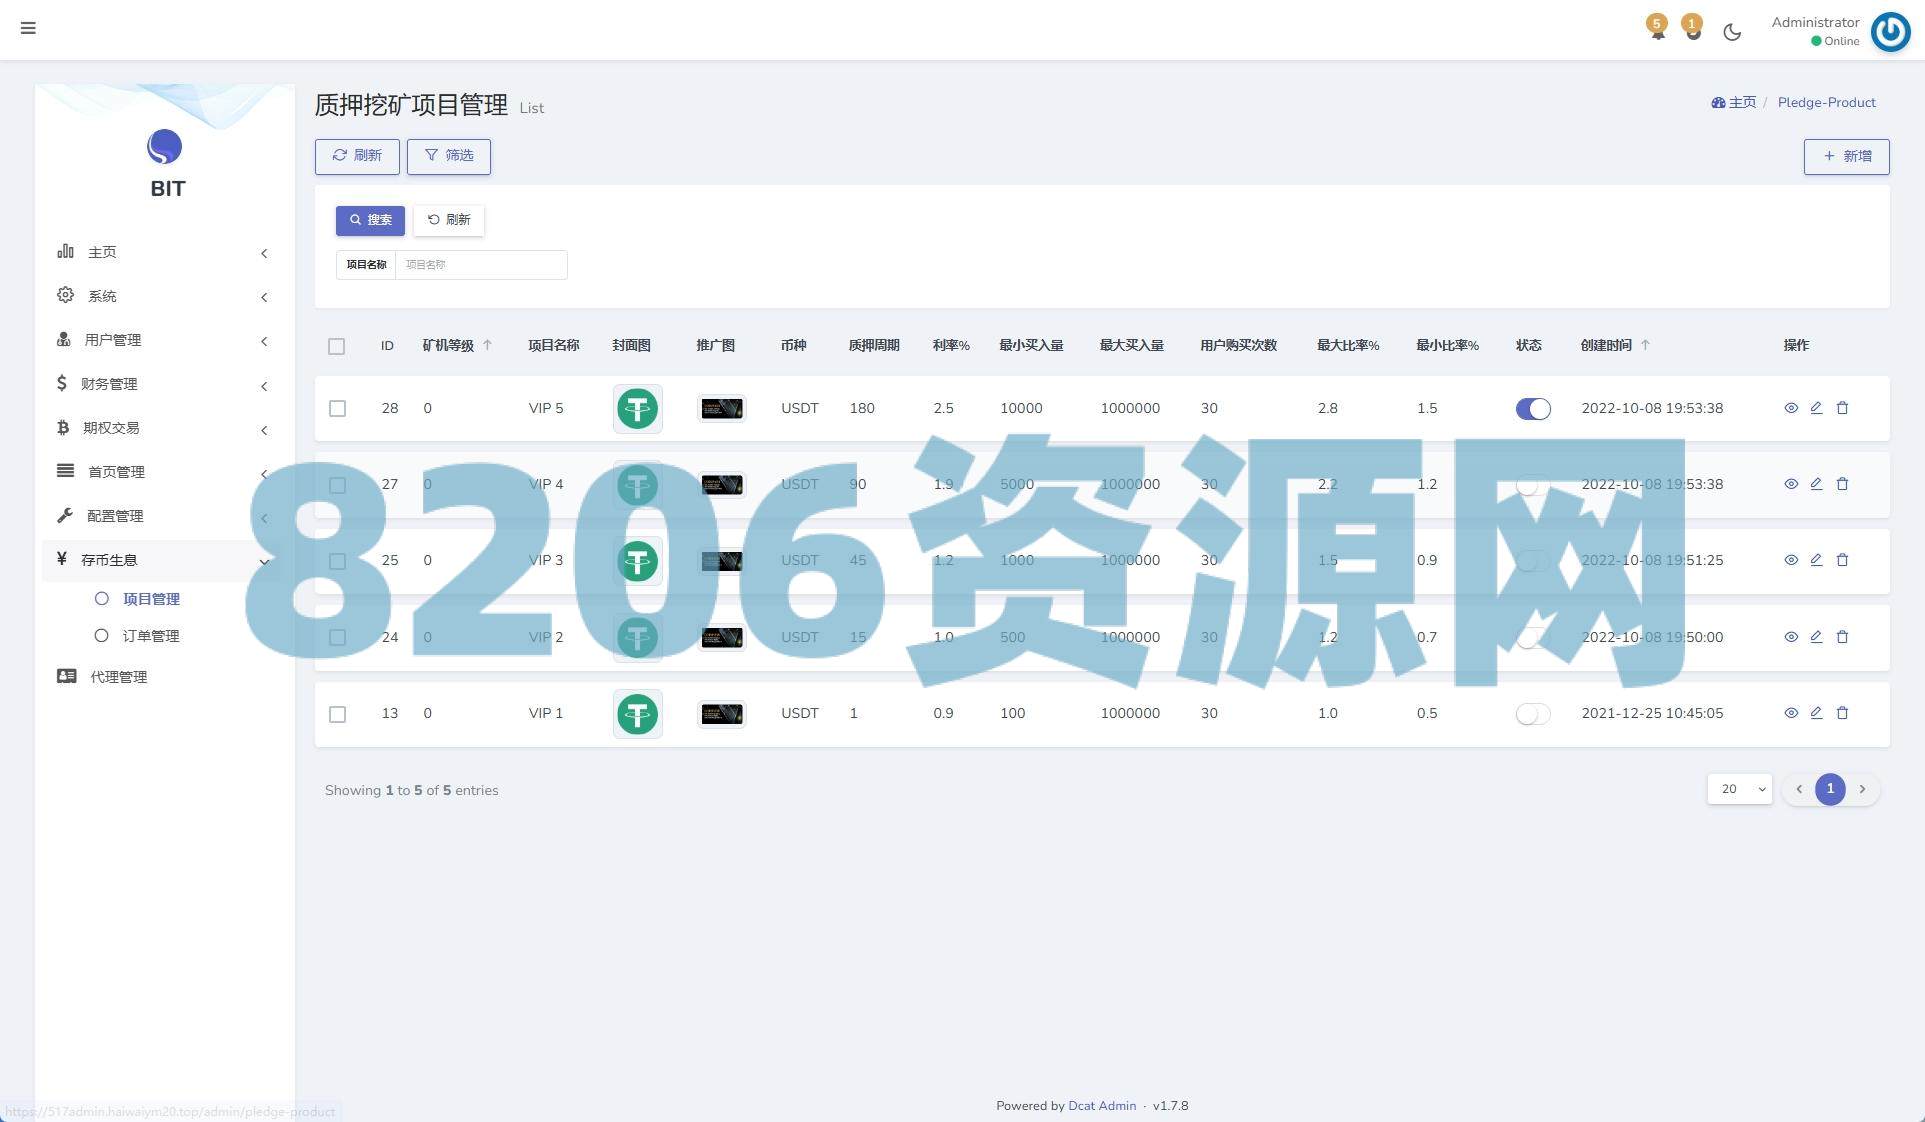Tick the select-all checkbox in the table header
The image size is (1925, 1122).
[x=336, y=346]
